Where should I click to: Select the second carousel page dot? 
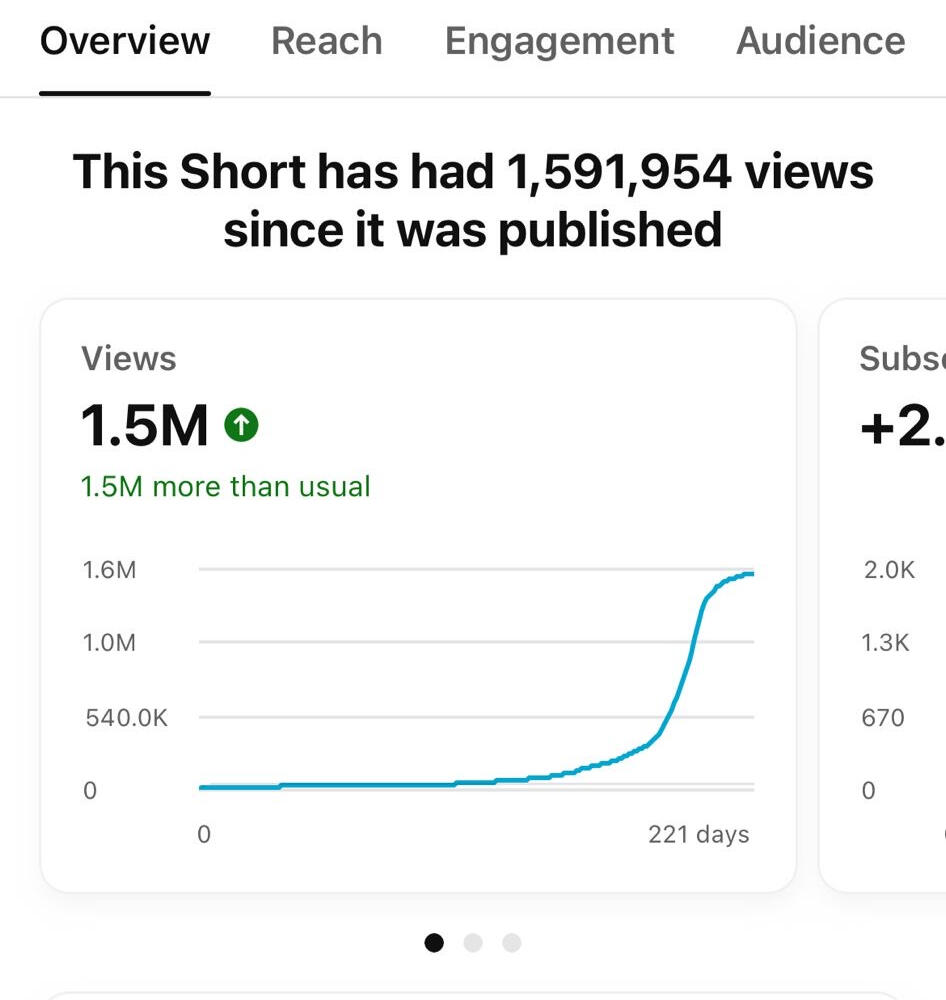coord(473,942)
